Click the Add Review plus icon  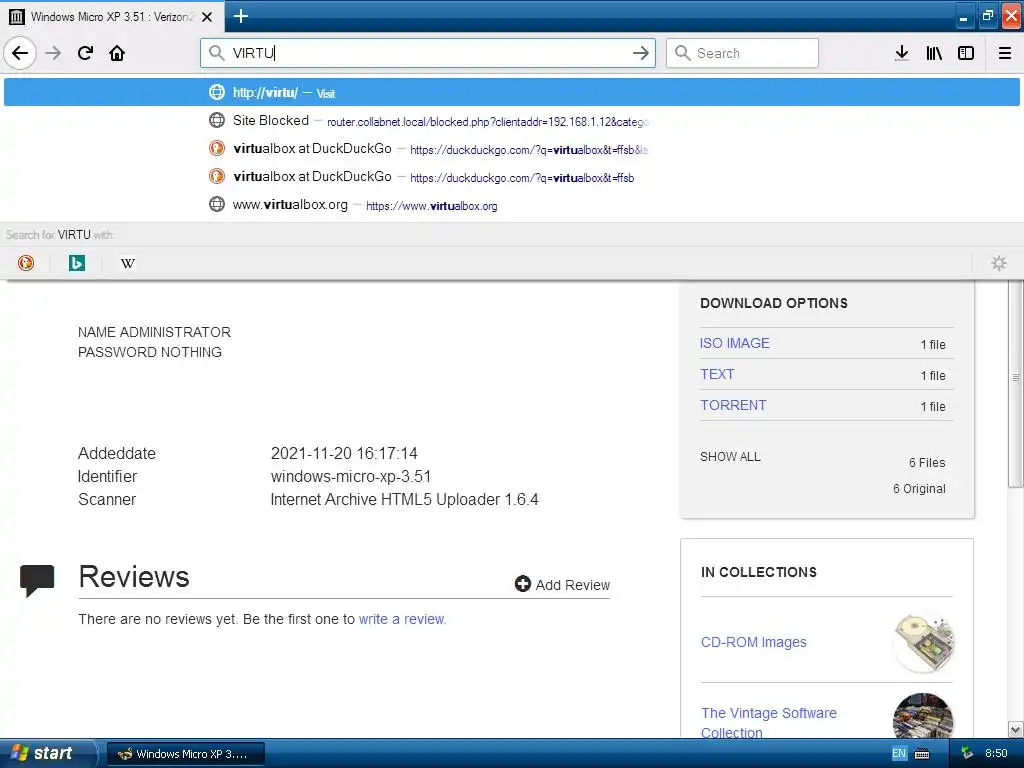[522, 584]
